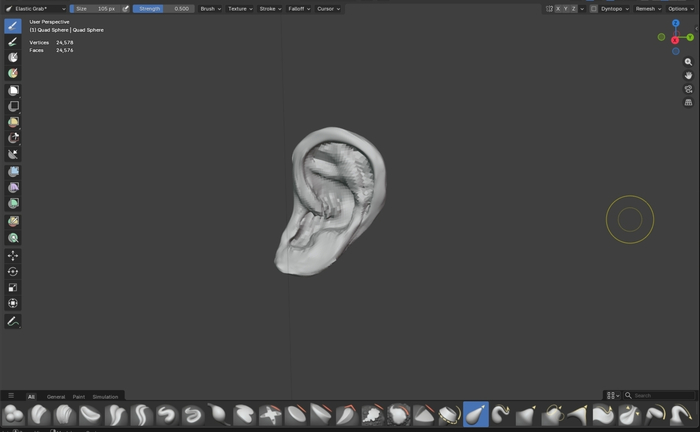The image size is (700, 432).
Task: Click the hand Pan view gizmo
Action: pos(688,75)
